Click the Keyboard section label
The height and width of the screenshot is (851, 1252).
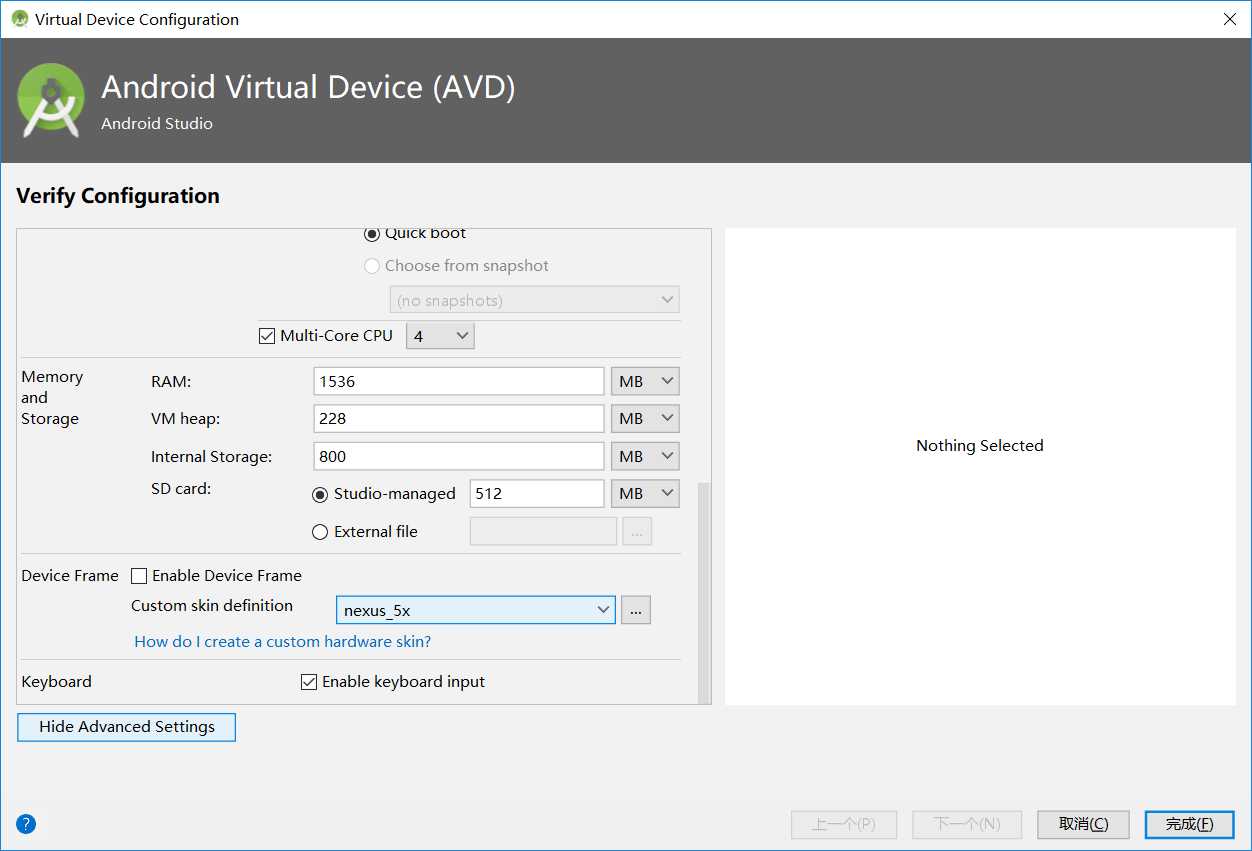pyautogui.click(x=56, y=682)
